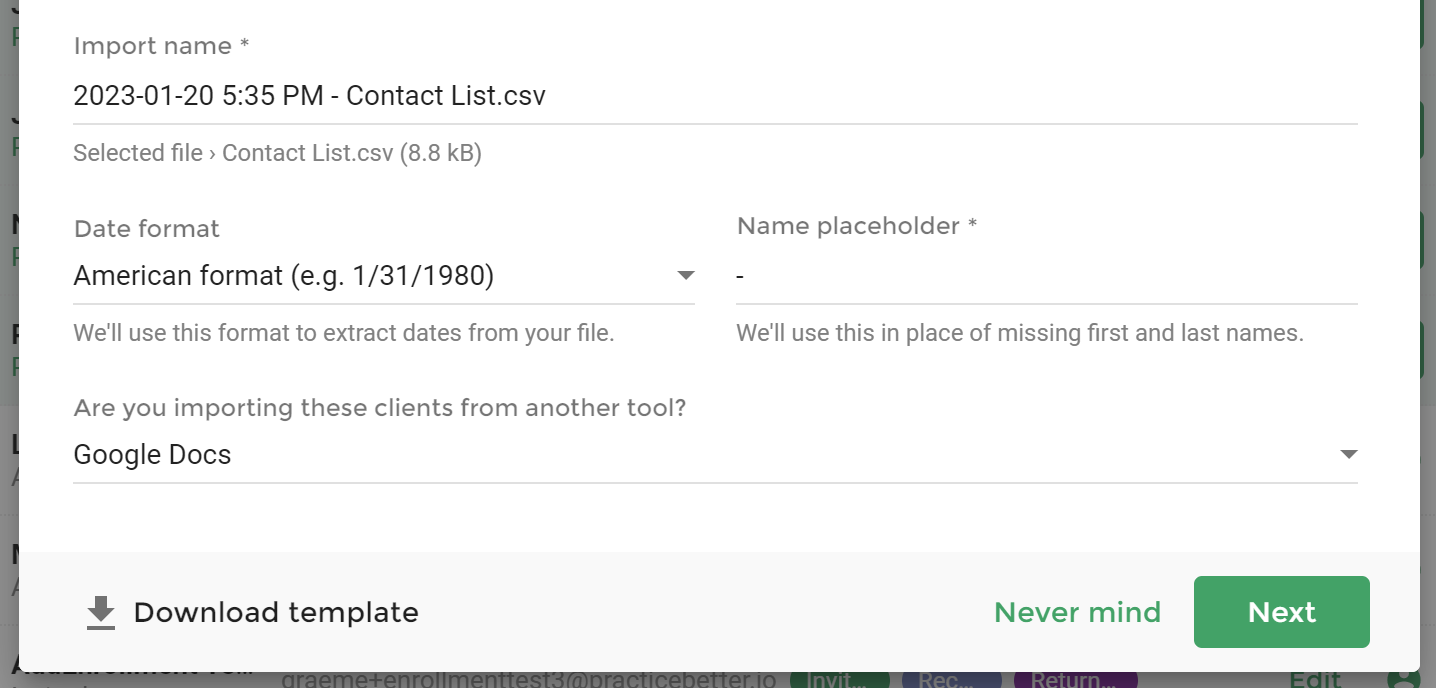This screenshot has height=688, width=1436.
Task: Click the Name placeholder label
Action: point(857,226)
